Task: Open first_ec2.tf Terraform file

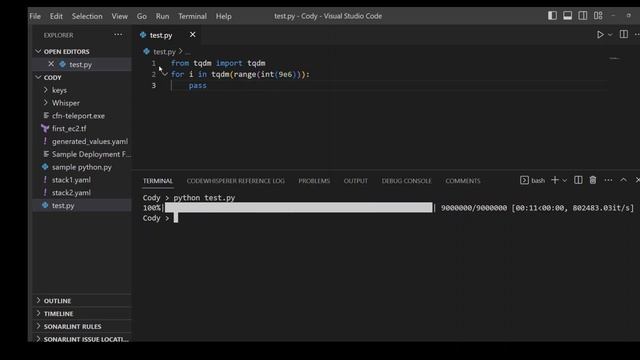Action: click(82, 129)
